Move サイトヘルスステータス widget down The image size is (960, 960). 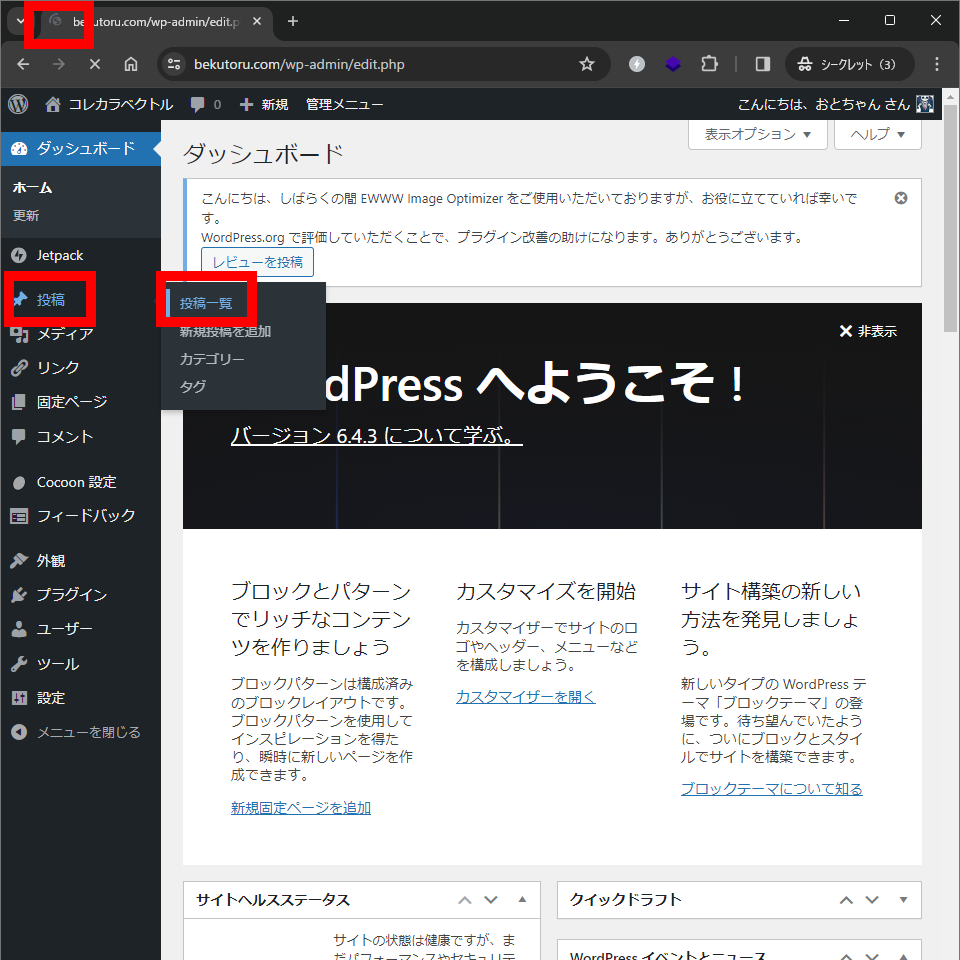[x=491, y=900]
